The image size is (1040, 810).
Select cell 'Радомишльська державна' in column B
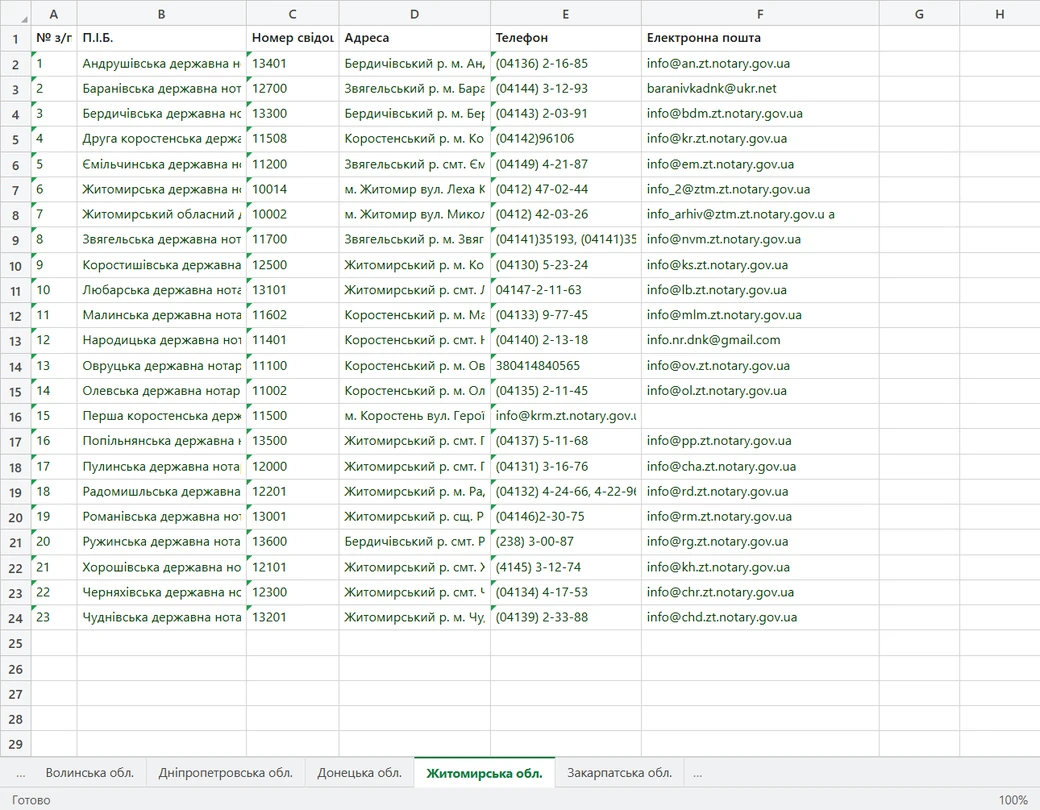point(161,492)
